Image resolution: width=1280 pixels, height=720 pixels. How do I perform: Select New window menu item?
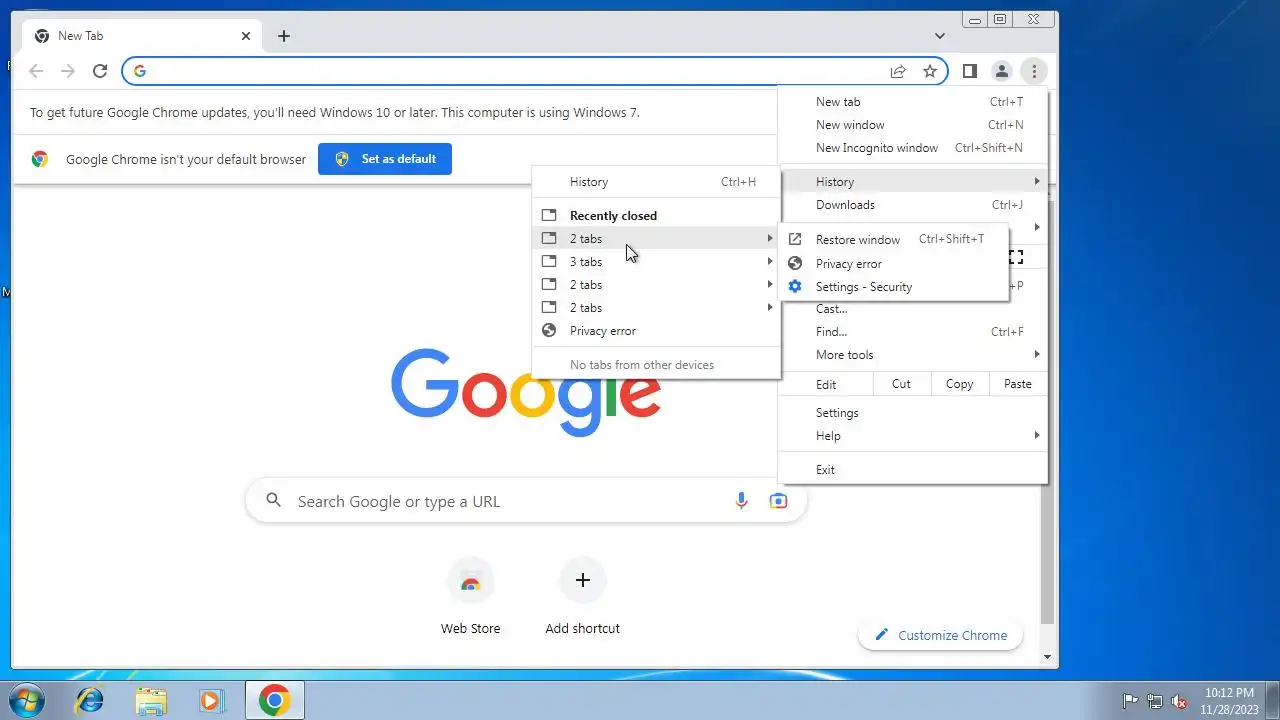click(x=913, y=125)
